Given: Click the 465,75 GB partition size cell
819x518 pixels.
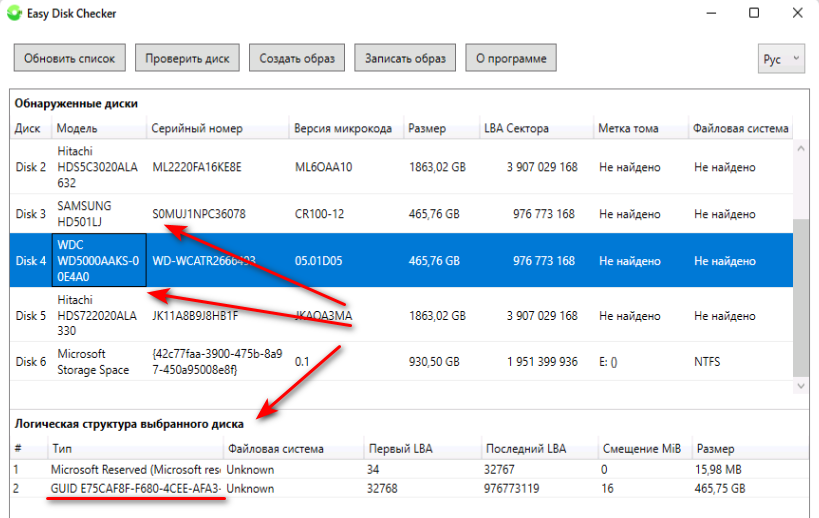Looking at the screenshot, I should 720,489.
